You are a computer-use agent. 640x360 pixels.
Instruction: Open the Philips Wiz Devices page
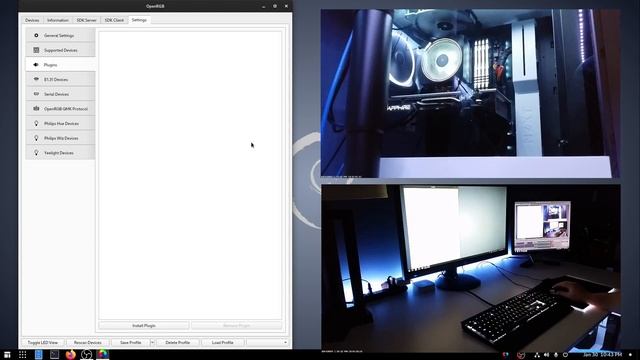(60, 138)
